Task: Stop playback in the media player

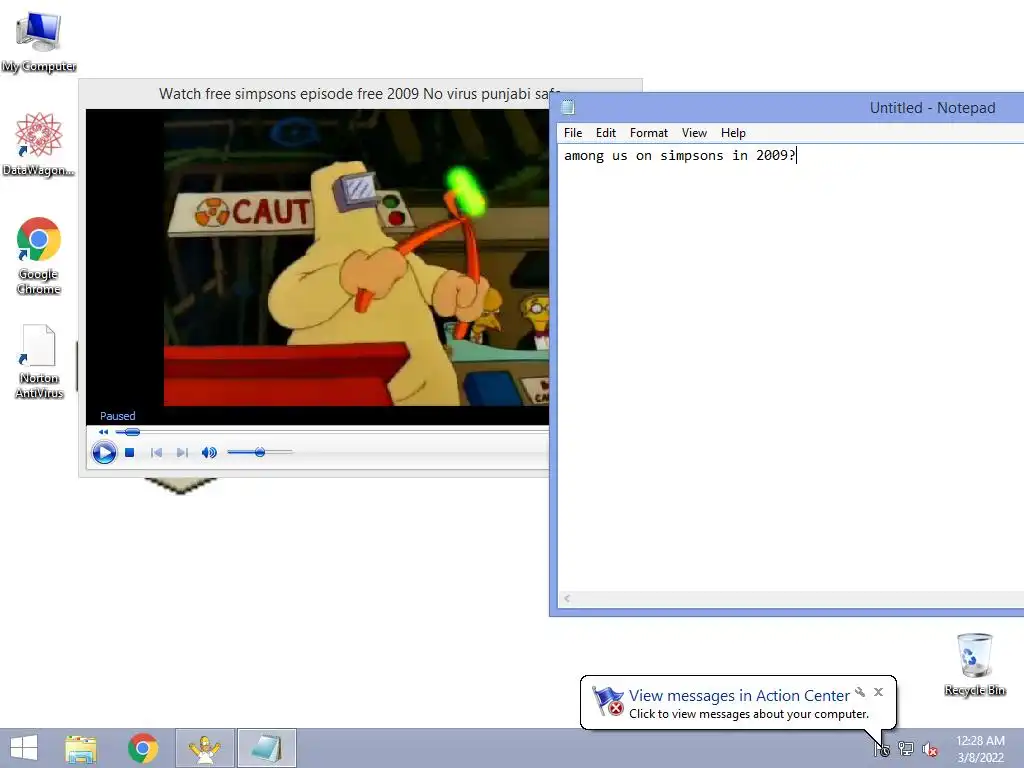Action: (x=129, y=453)
